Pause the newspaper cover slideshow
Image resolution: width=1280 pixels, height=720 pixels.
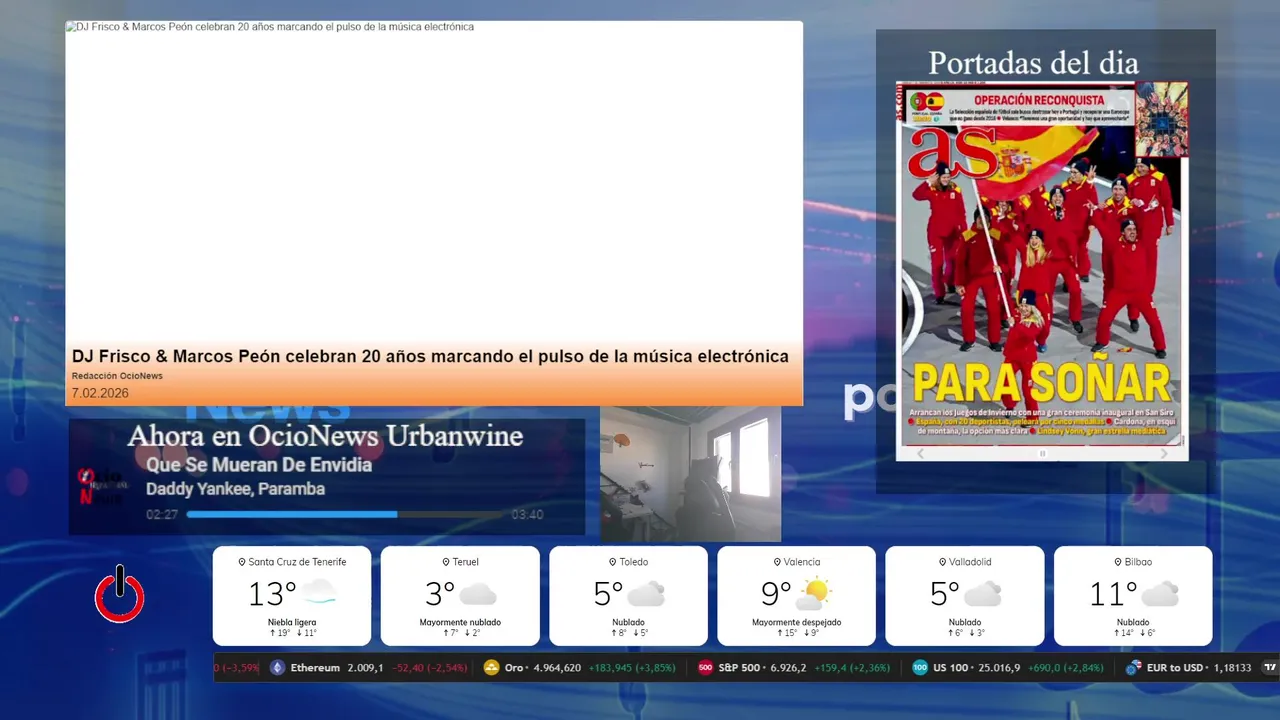[1042, 454]
